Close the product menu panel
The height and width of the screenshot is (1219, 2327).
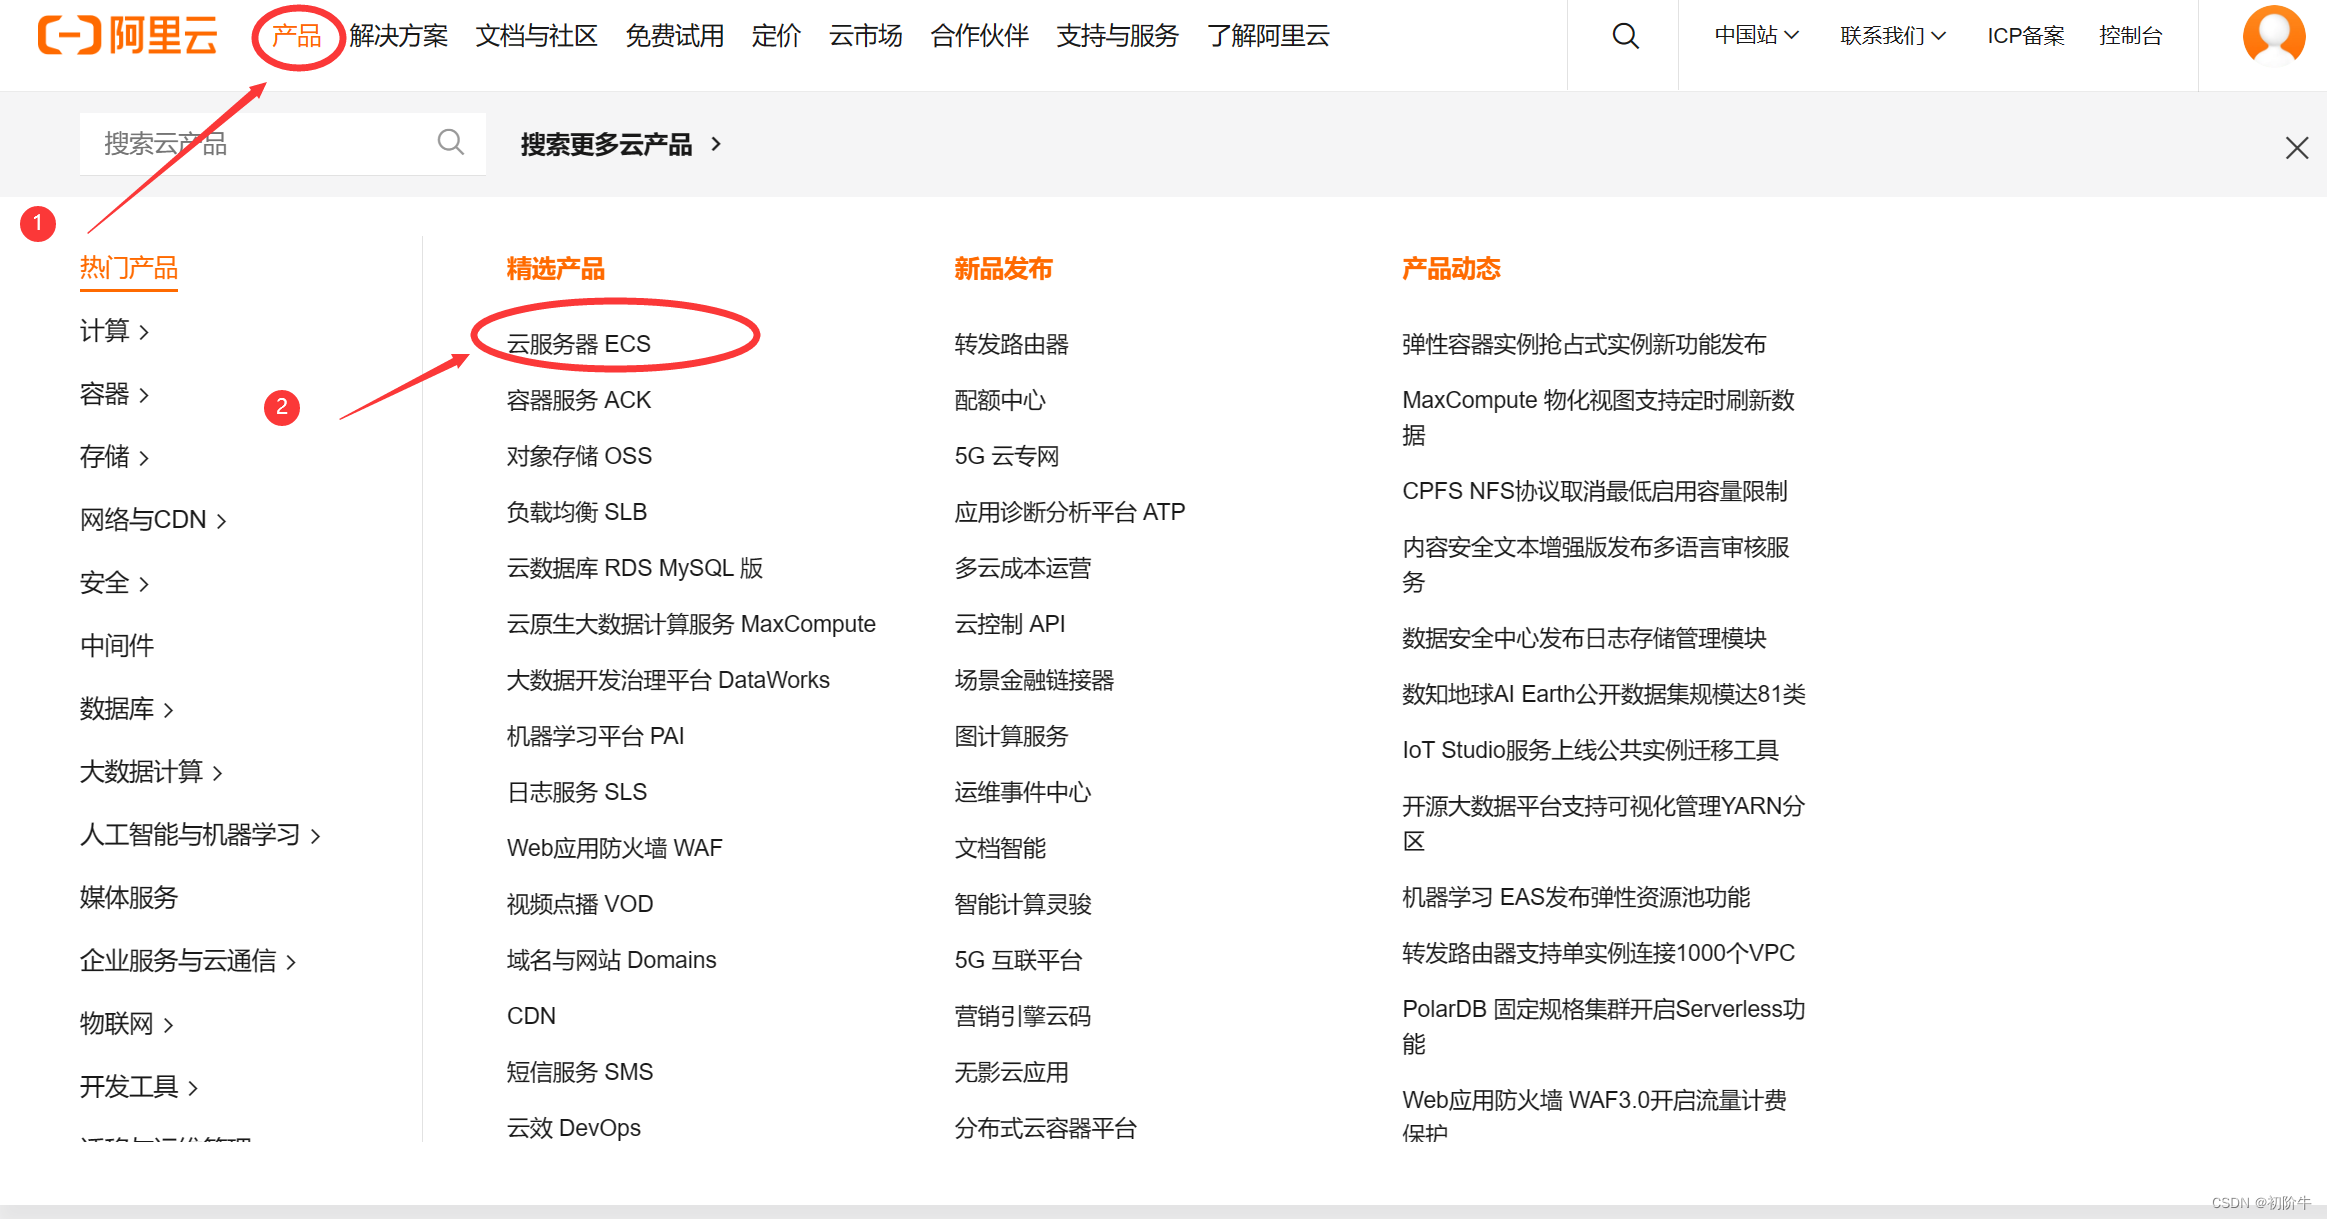point(2297,148)
